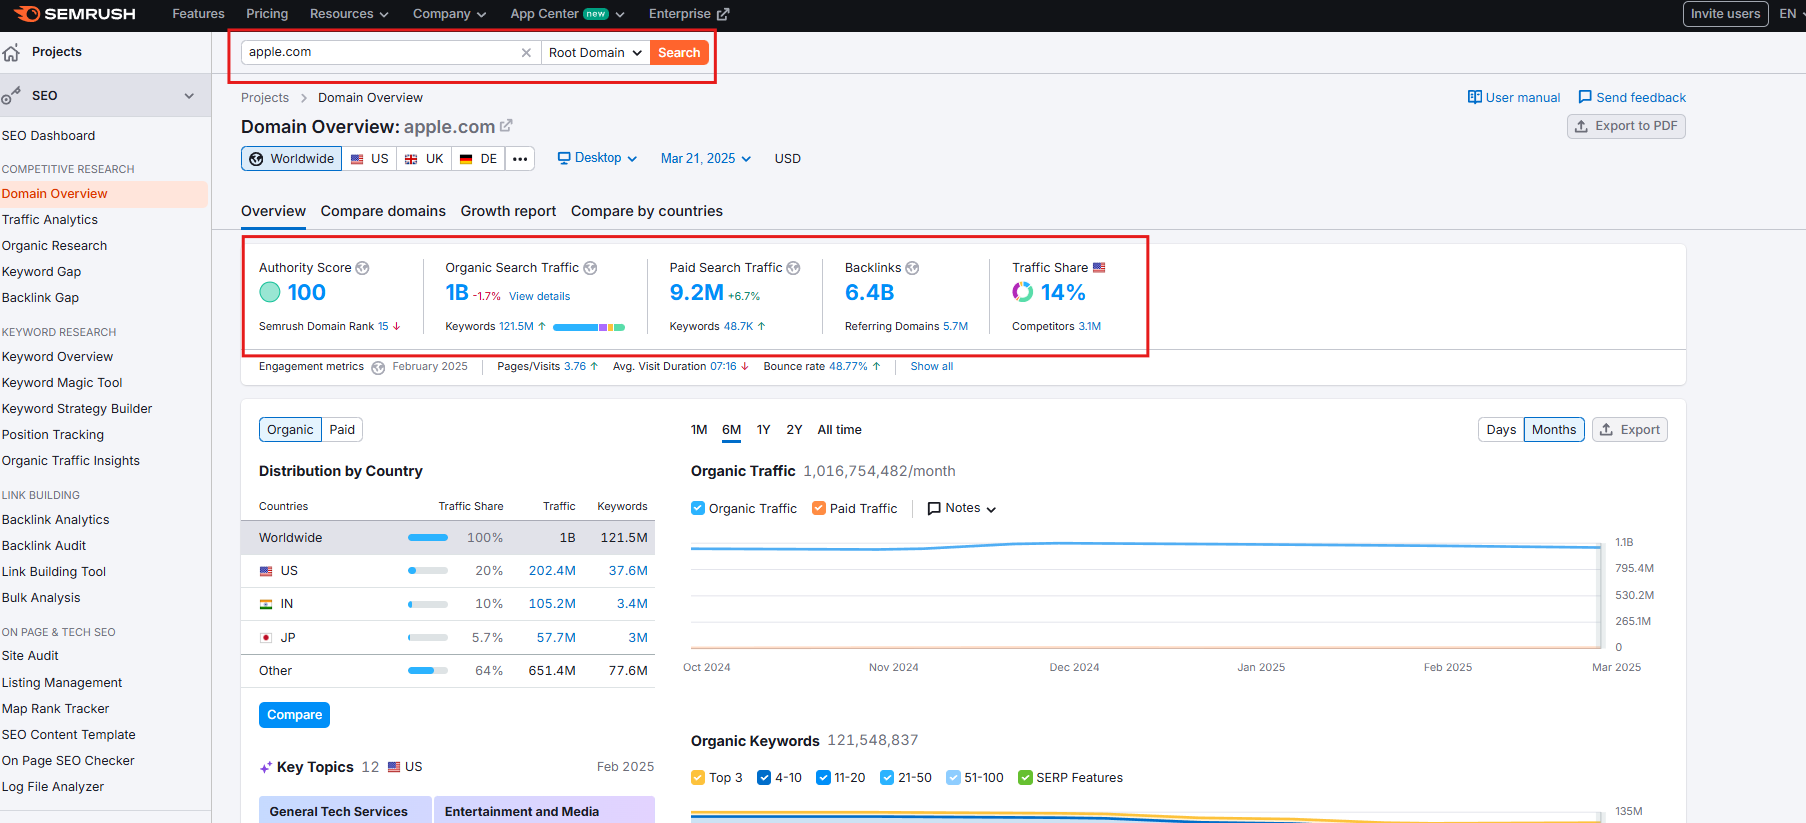Click Worldwide traffic share bar

(428, 538)
